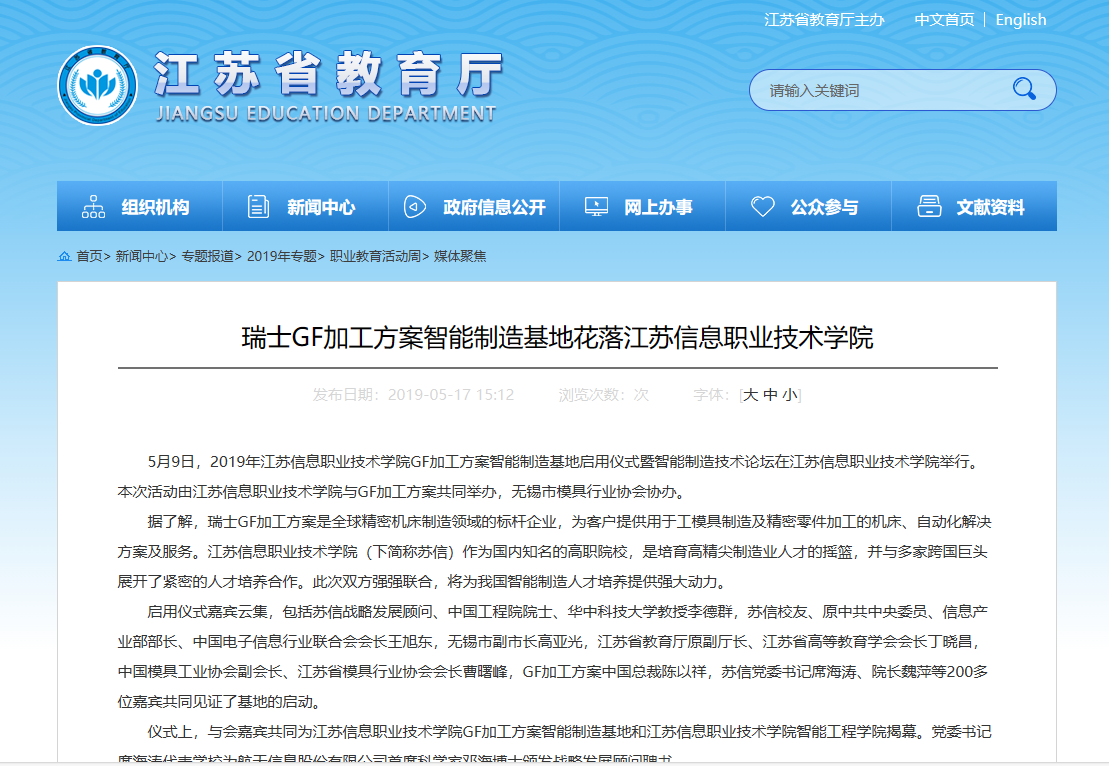Click the 文献资料 printer icon
This screenshot has width=1109, height=766.
(x=929, y=207)
